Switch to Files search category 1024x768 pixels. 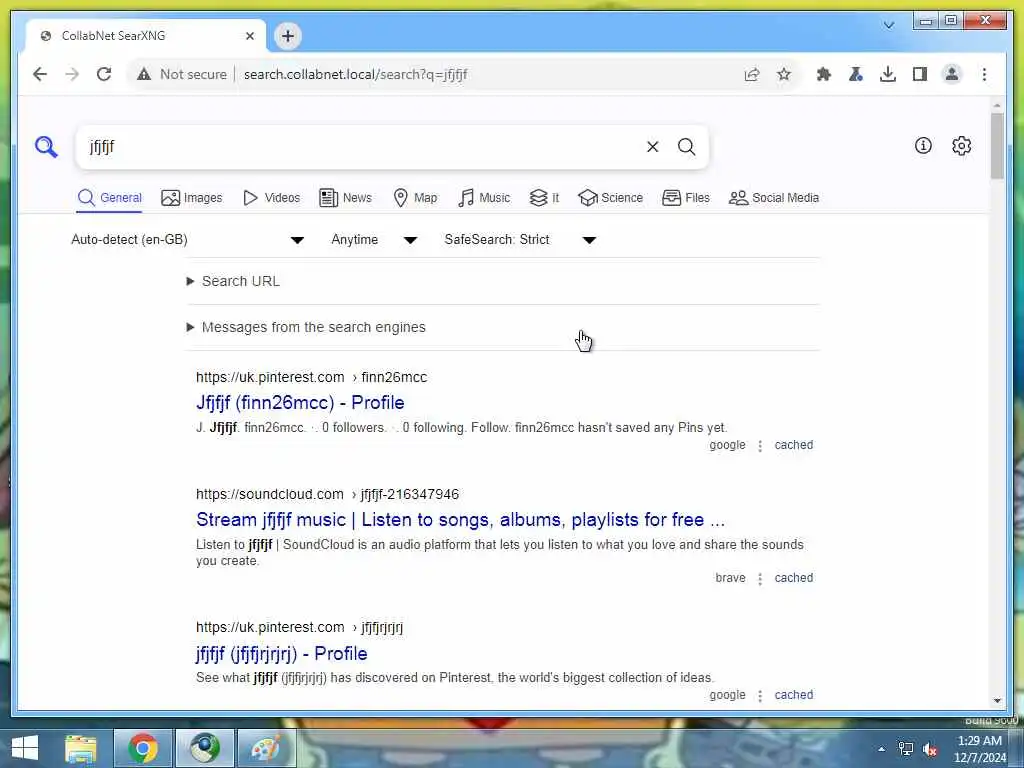pos(686,198)
